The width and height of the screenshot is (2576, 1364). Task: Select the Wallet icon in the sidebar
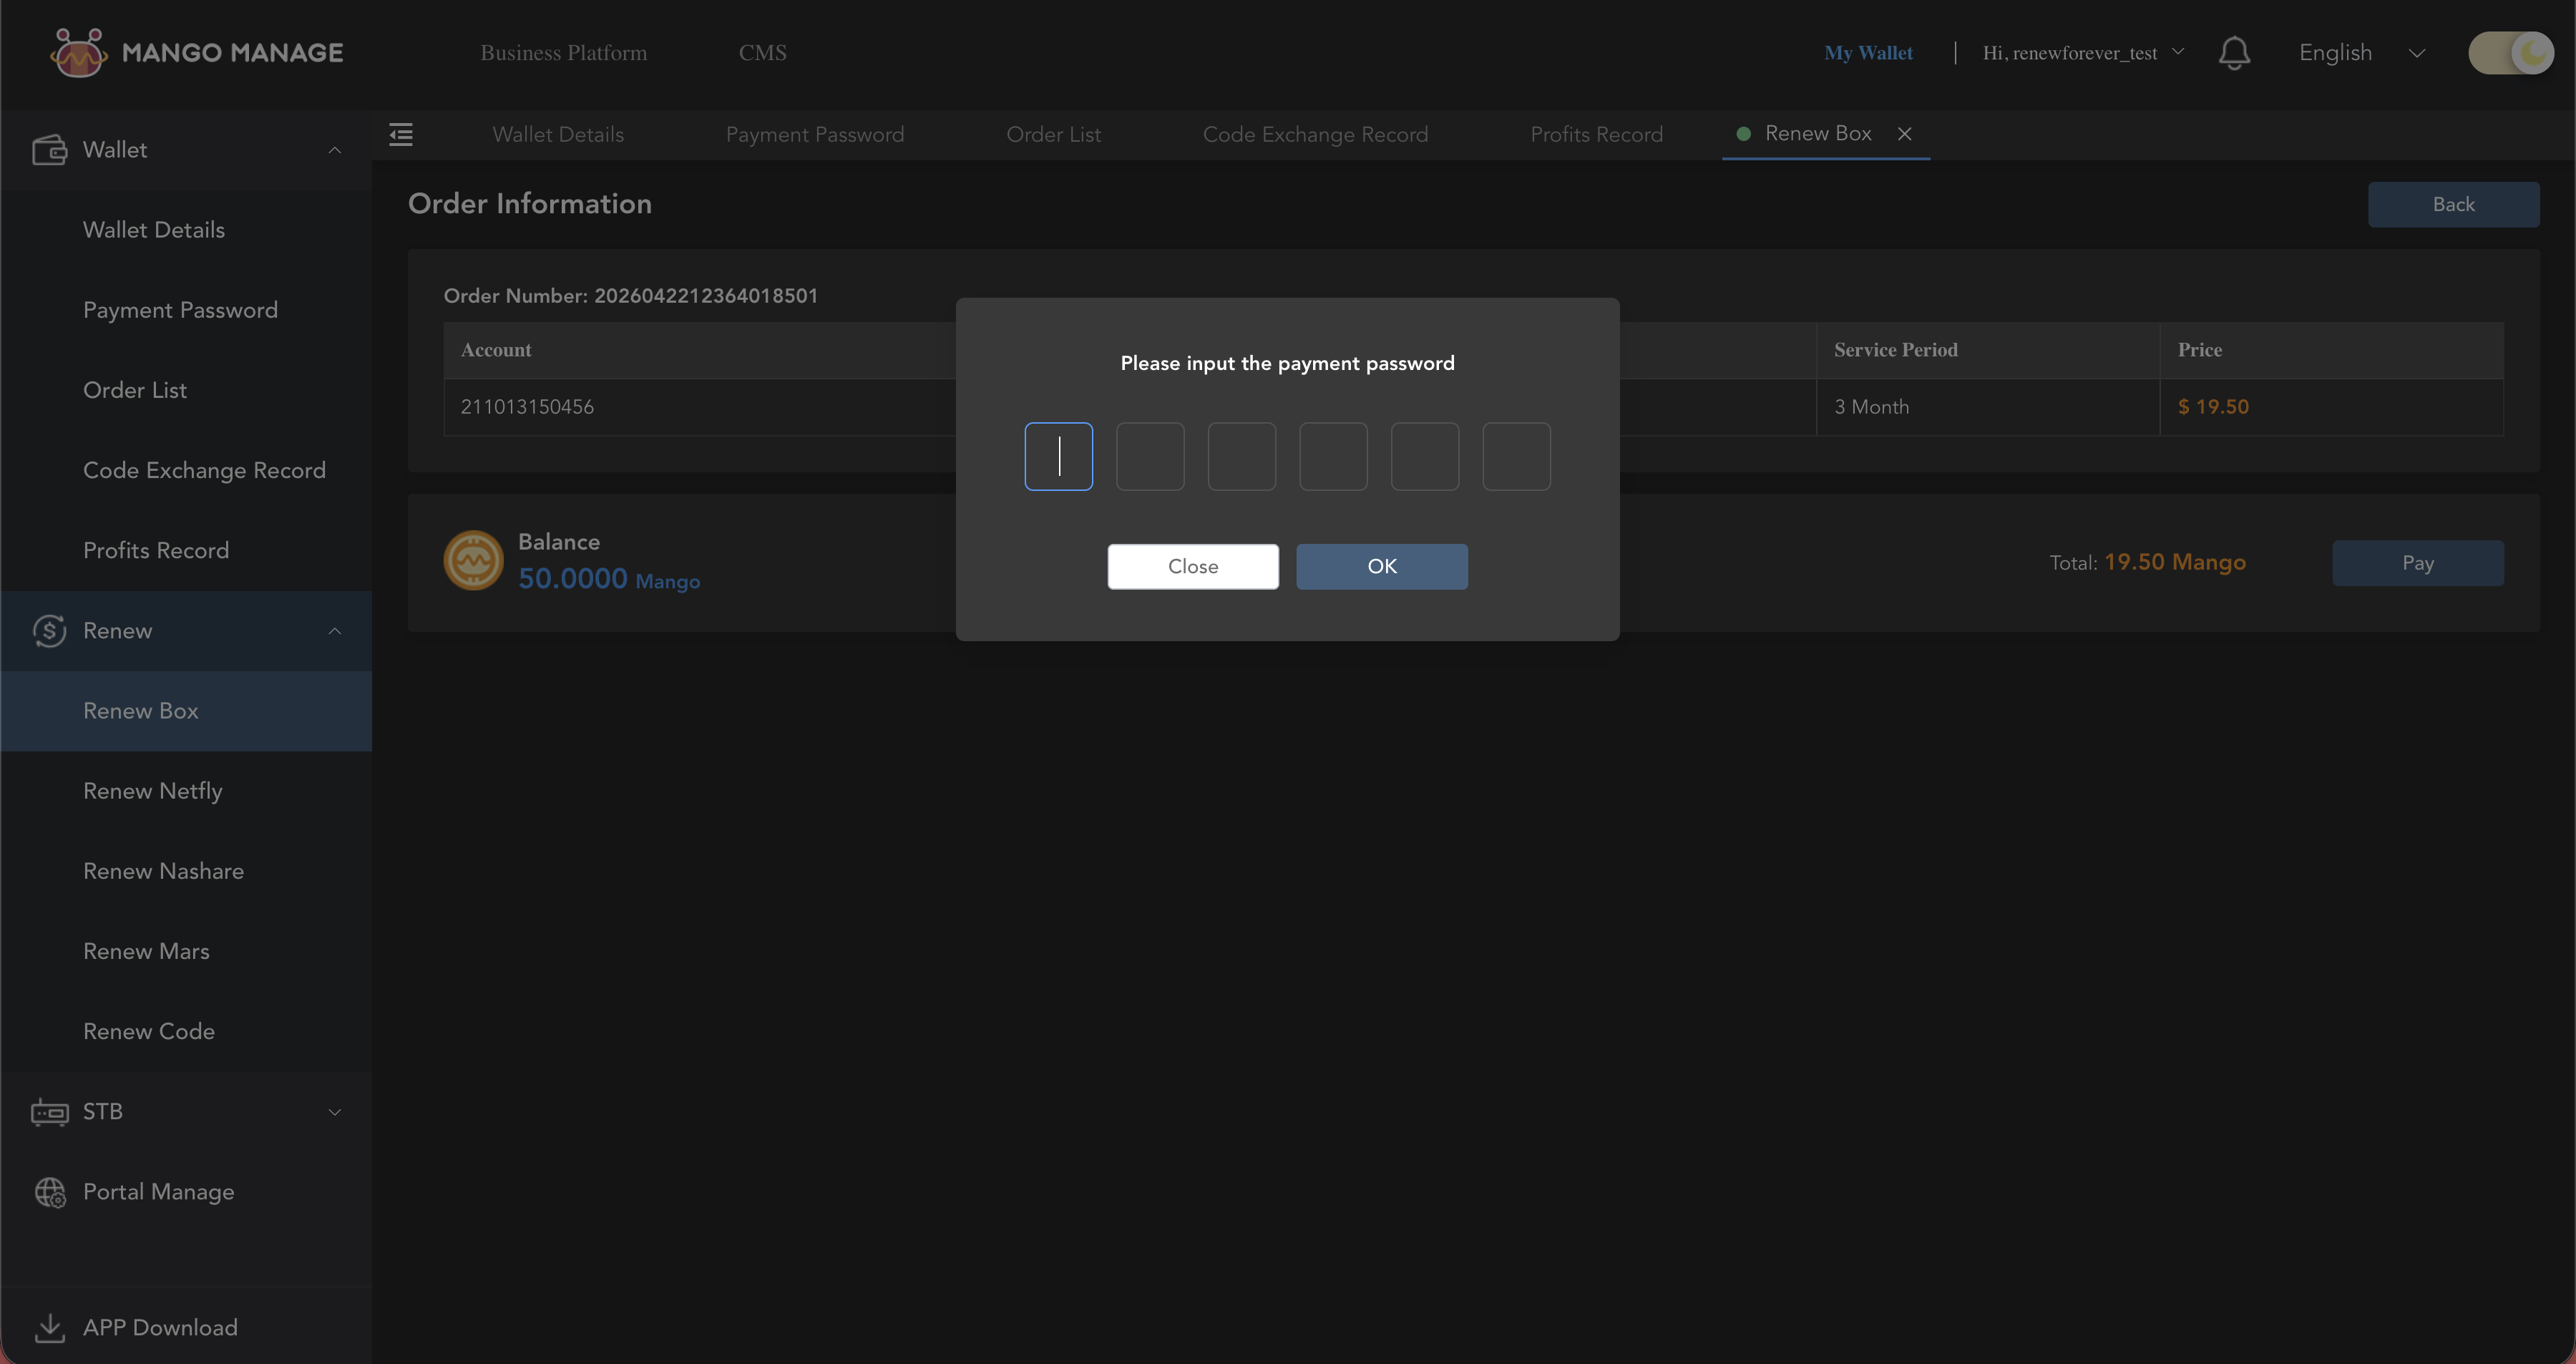[x=50, y=149]
